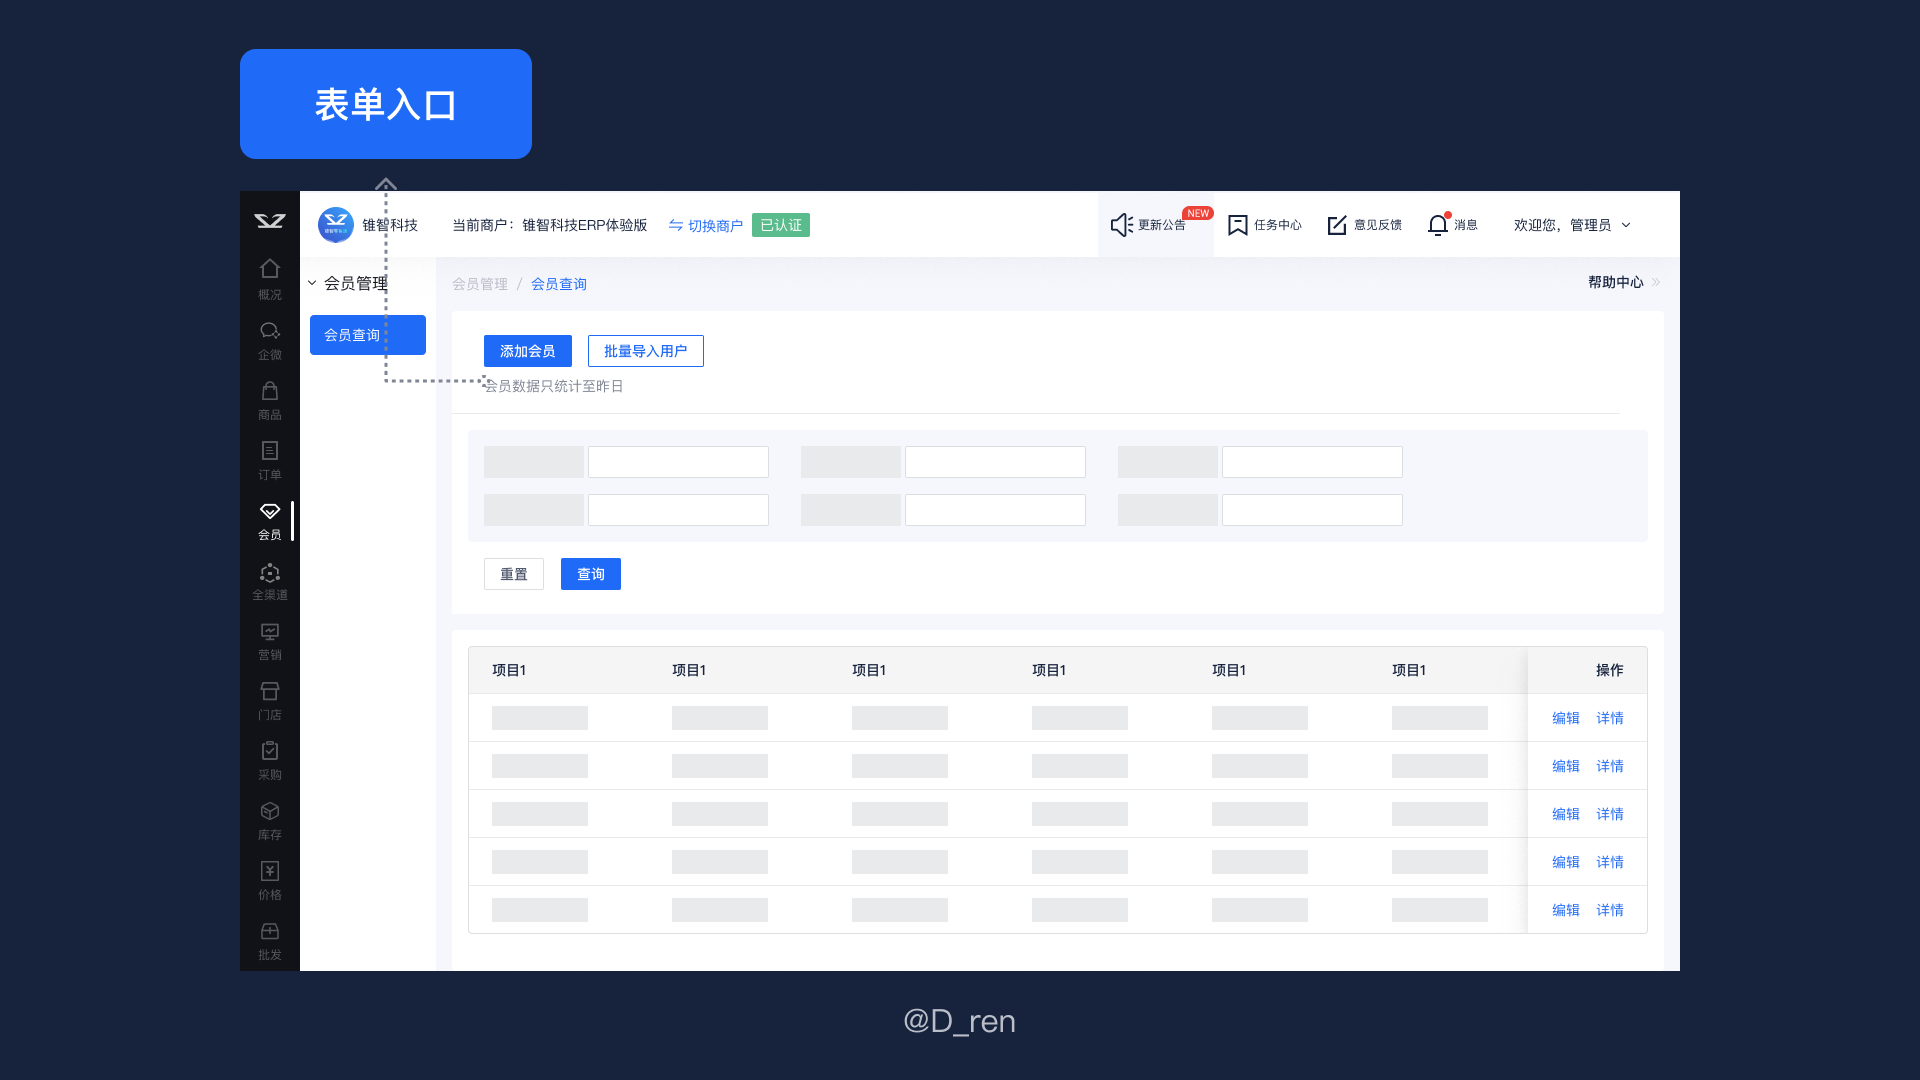1920x1080 pixels.
Task: Open the 任务中心 task center
Action: coord(1265,225)
